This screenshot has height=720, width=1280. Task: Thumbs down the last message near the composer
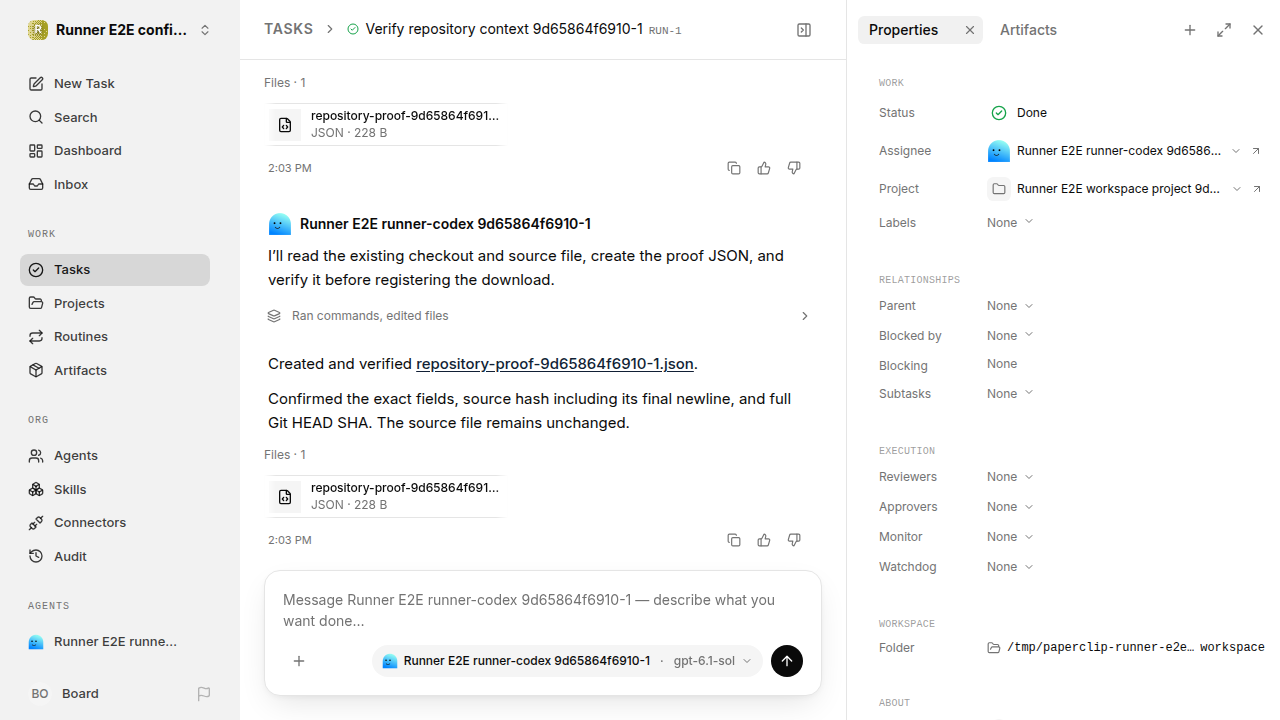pyautogui.click(x=794, y=540)
